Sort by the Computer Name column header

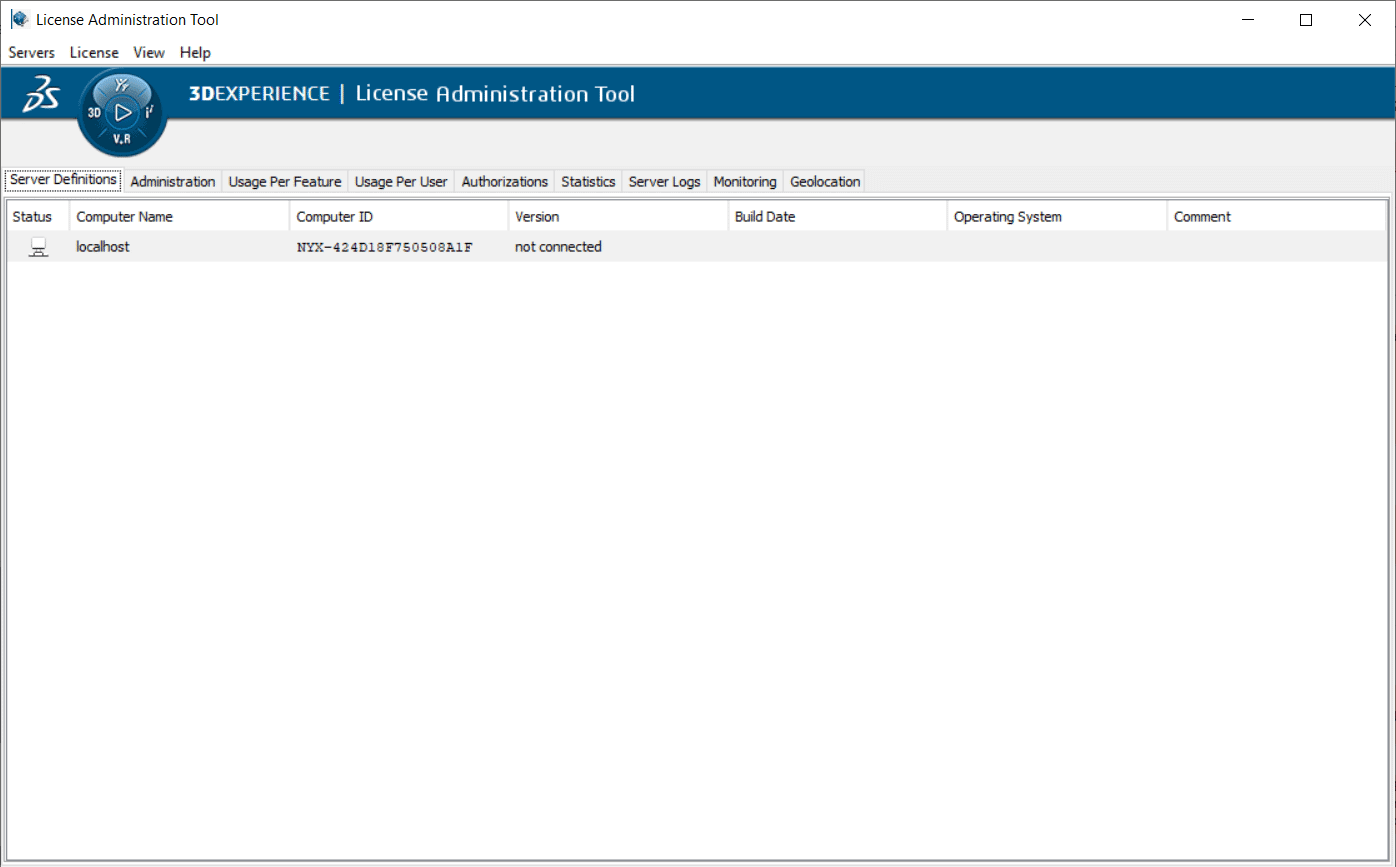point(180,216)
